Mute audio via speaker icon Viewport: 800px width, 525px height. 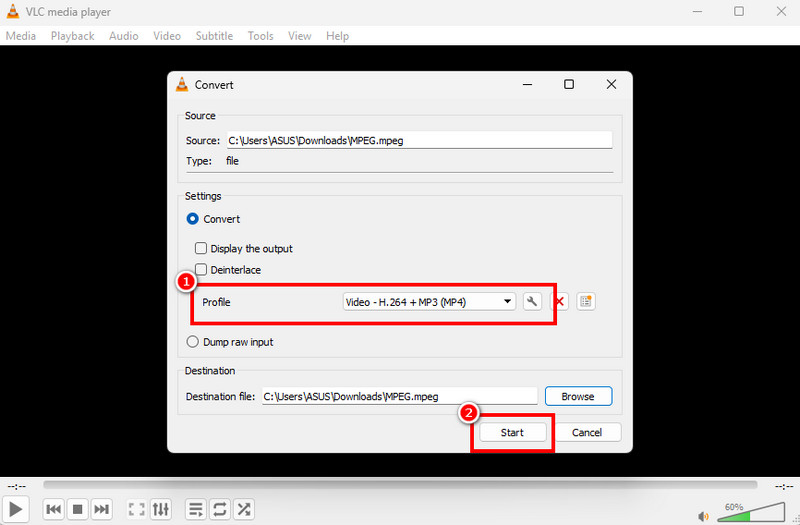(x=704, y=516)
